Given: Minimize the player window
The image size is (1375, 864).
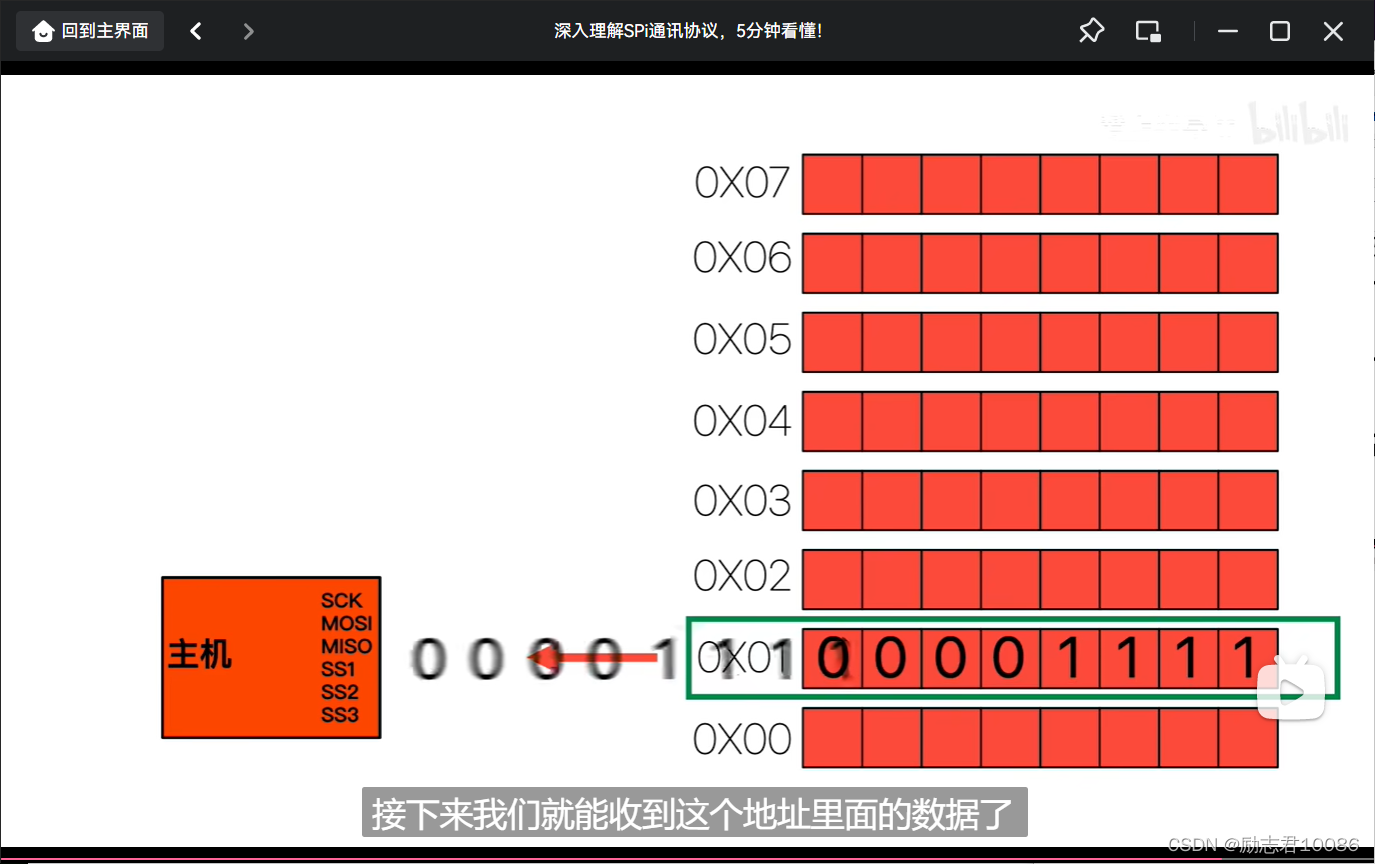Looking at the screenshot, I should coord(1228,31).
